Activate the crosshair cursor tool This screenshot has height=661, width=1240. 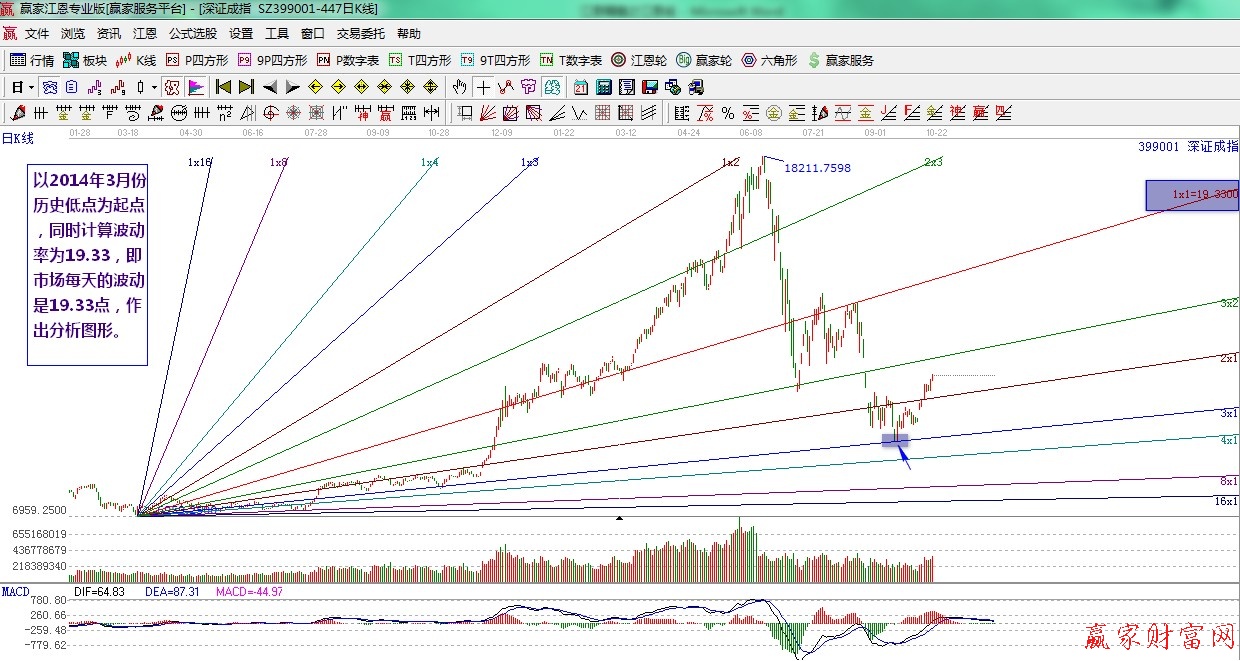(x=483, y=87)
